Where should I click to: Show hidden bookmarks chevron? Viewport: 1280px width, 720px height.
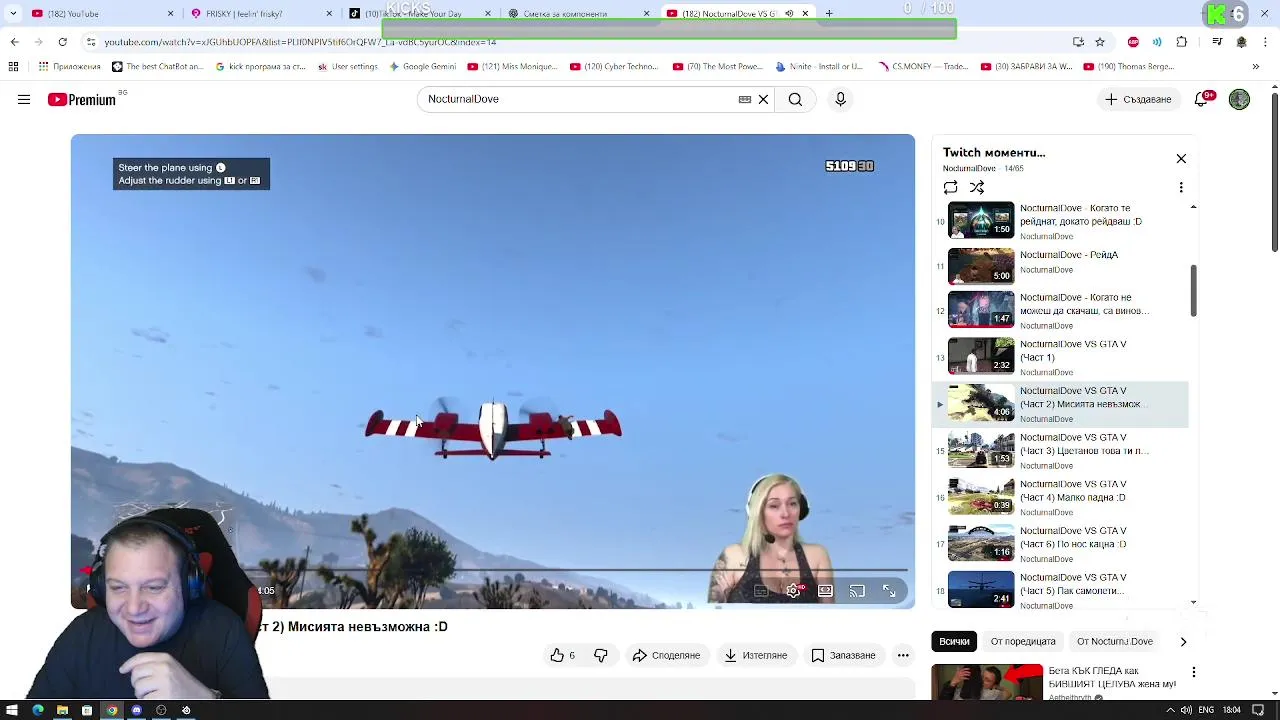pos(1256,67)
